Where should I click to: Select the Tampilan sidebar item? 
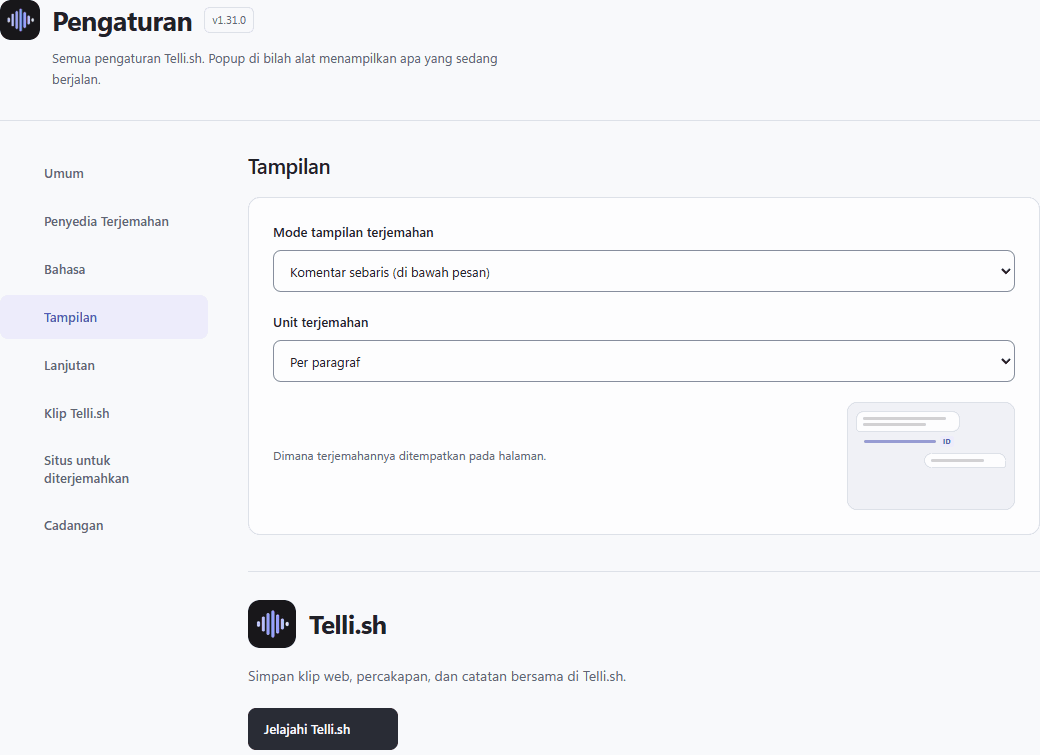point(104,317)
